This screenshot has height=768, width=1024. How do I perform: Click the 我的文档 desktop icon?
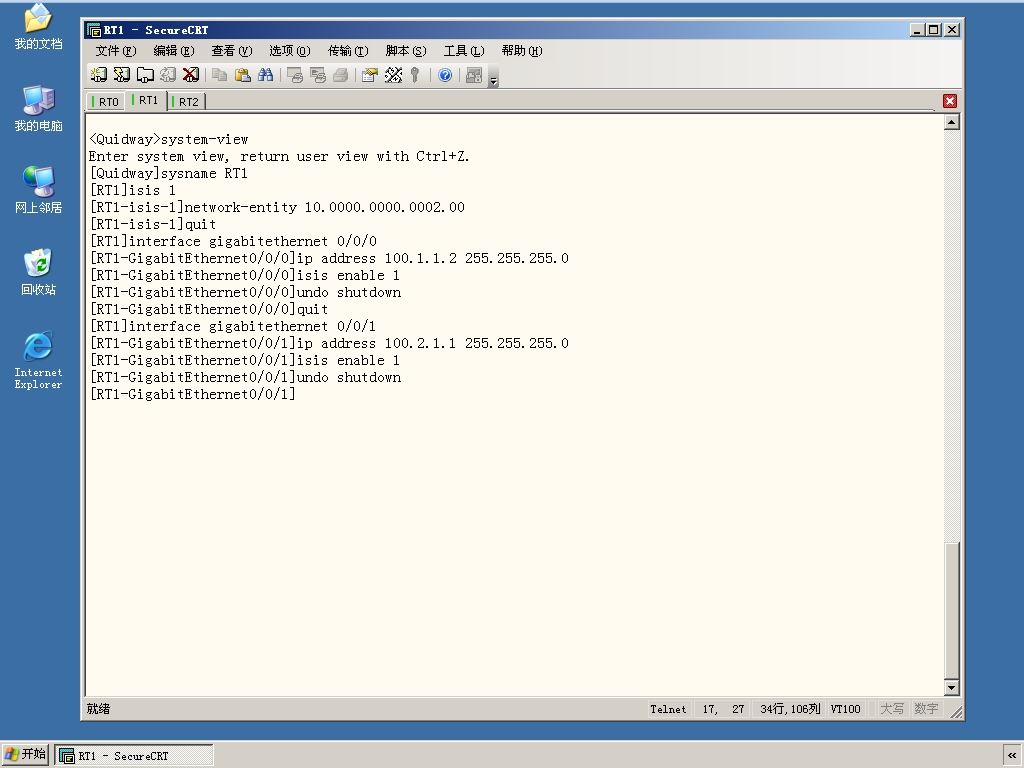[39, 27]
